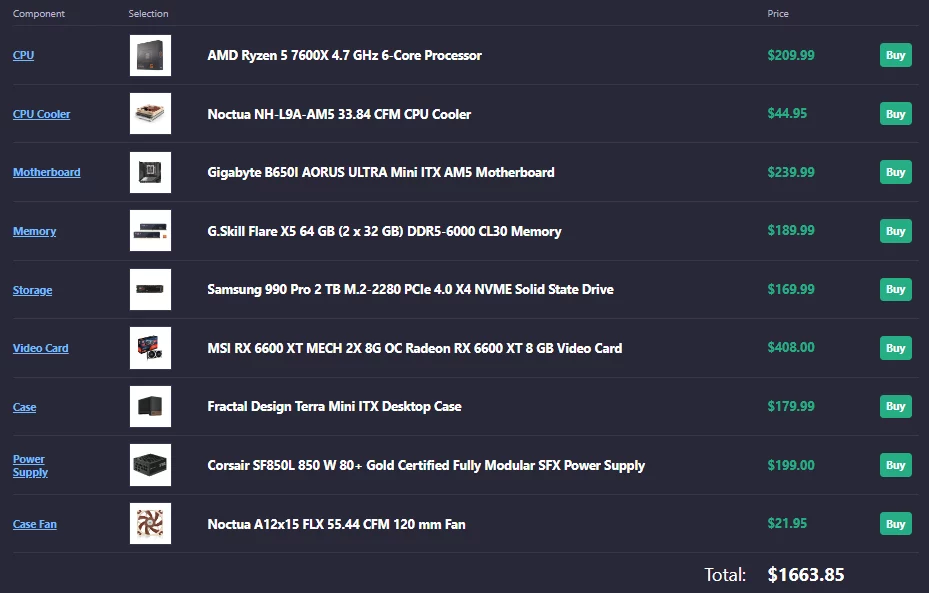Image resolution: width=929 pixels, height=593 pixels.
Task: Buy the MSI RX 6600 XT video card
Action: click(895, 347)
